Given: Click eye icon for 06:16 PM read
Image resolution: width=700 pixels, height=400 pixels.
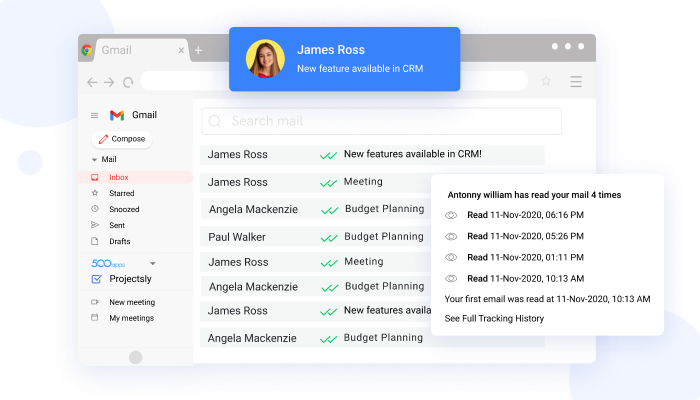Looking at the screenshot, I should point(451,216).
